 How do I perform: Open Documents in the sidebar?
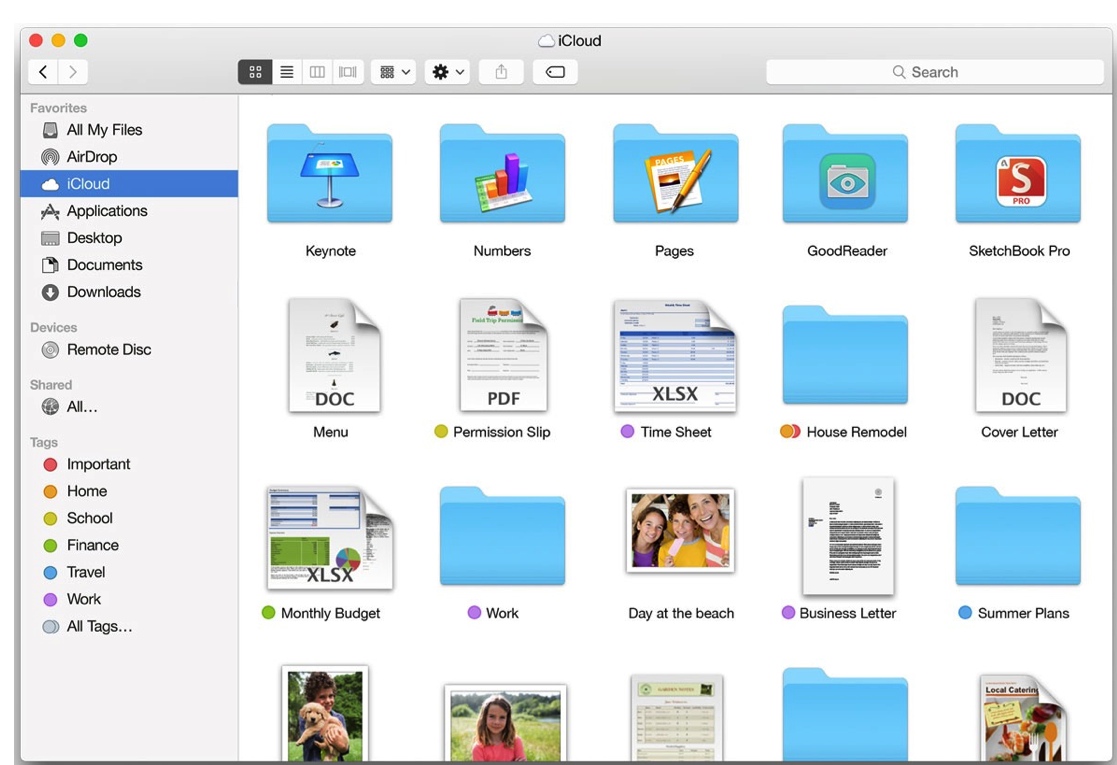coord(129,265)
